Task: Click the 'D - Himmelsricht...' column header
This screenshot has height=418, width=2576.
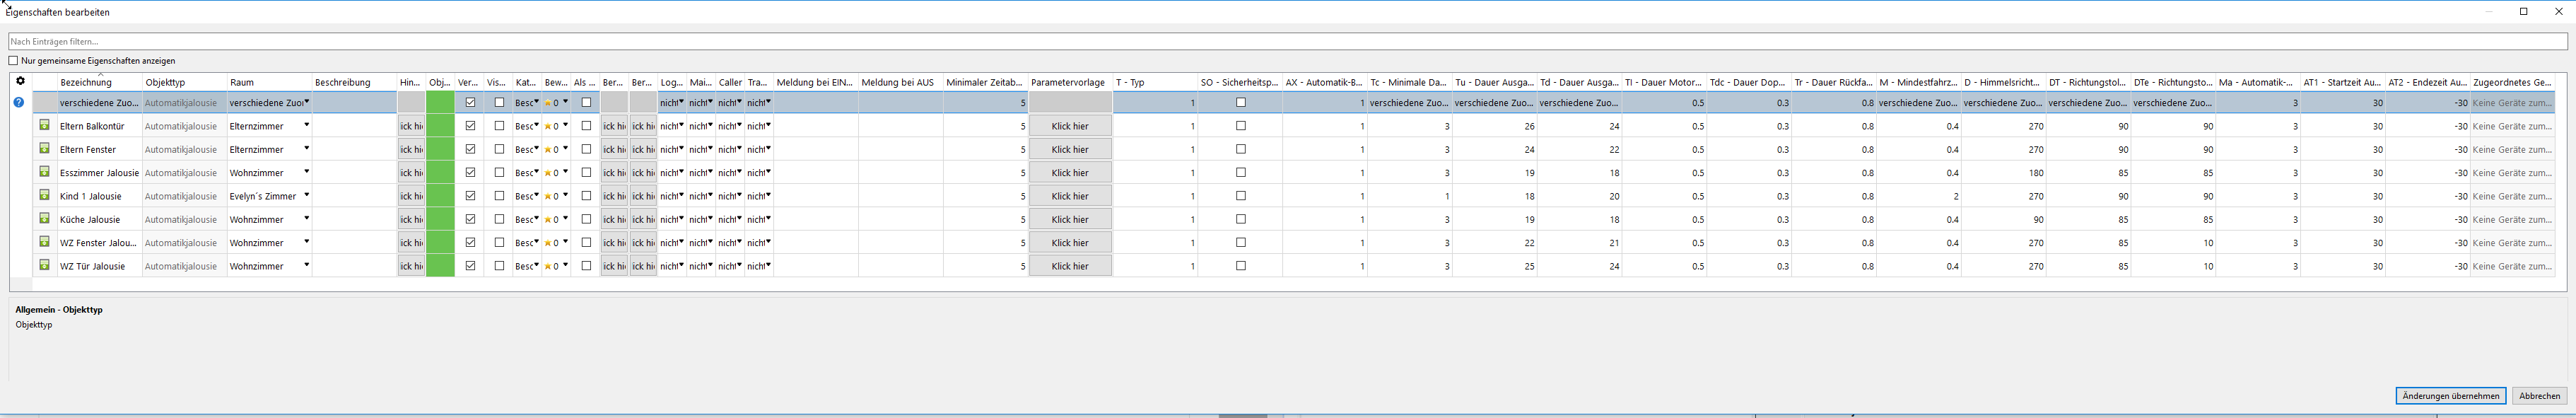Action: click(x=2004, y=82)
